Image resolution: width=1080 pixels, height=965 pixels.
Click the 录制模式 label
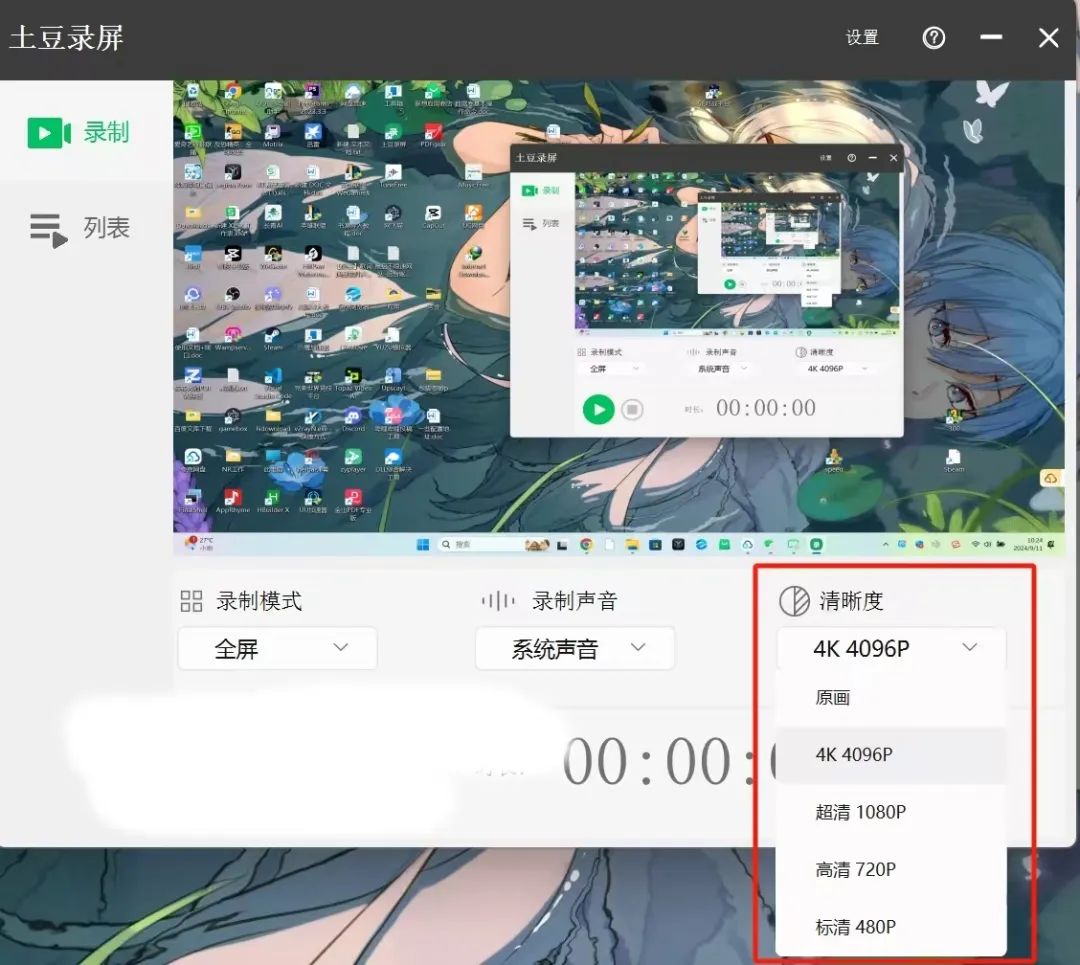[259, 601]
